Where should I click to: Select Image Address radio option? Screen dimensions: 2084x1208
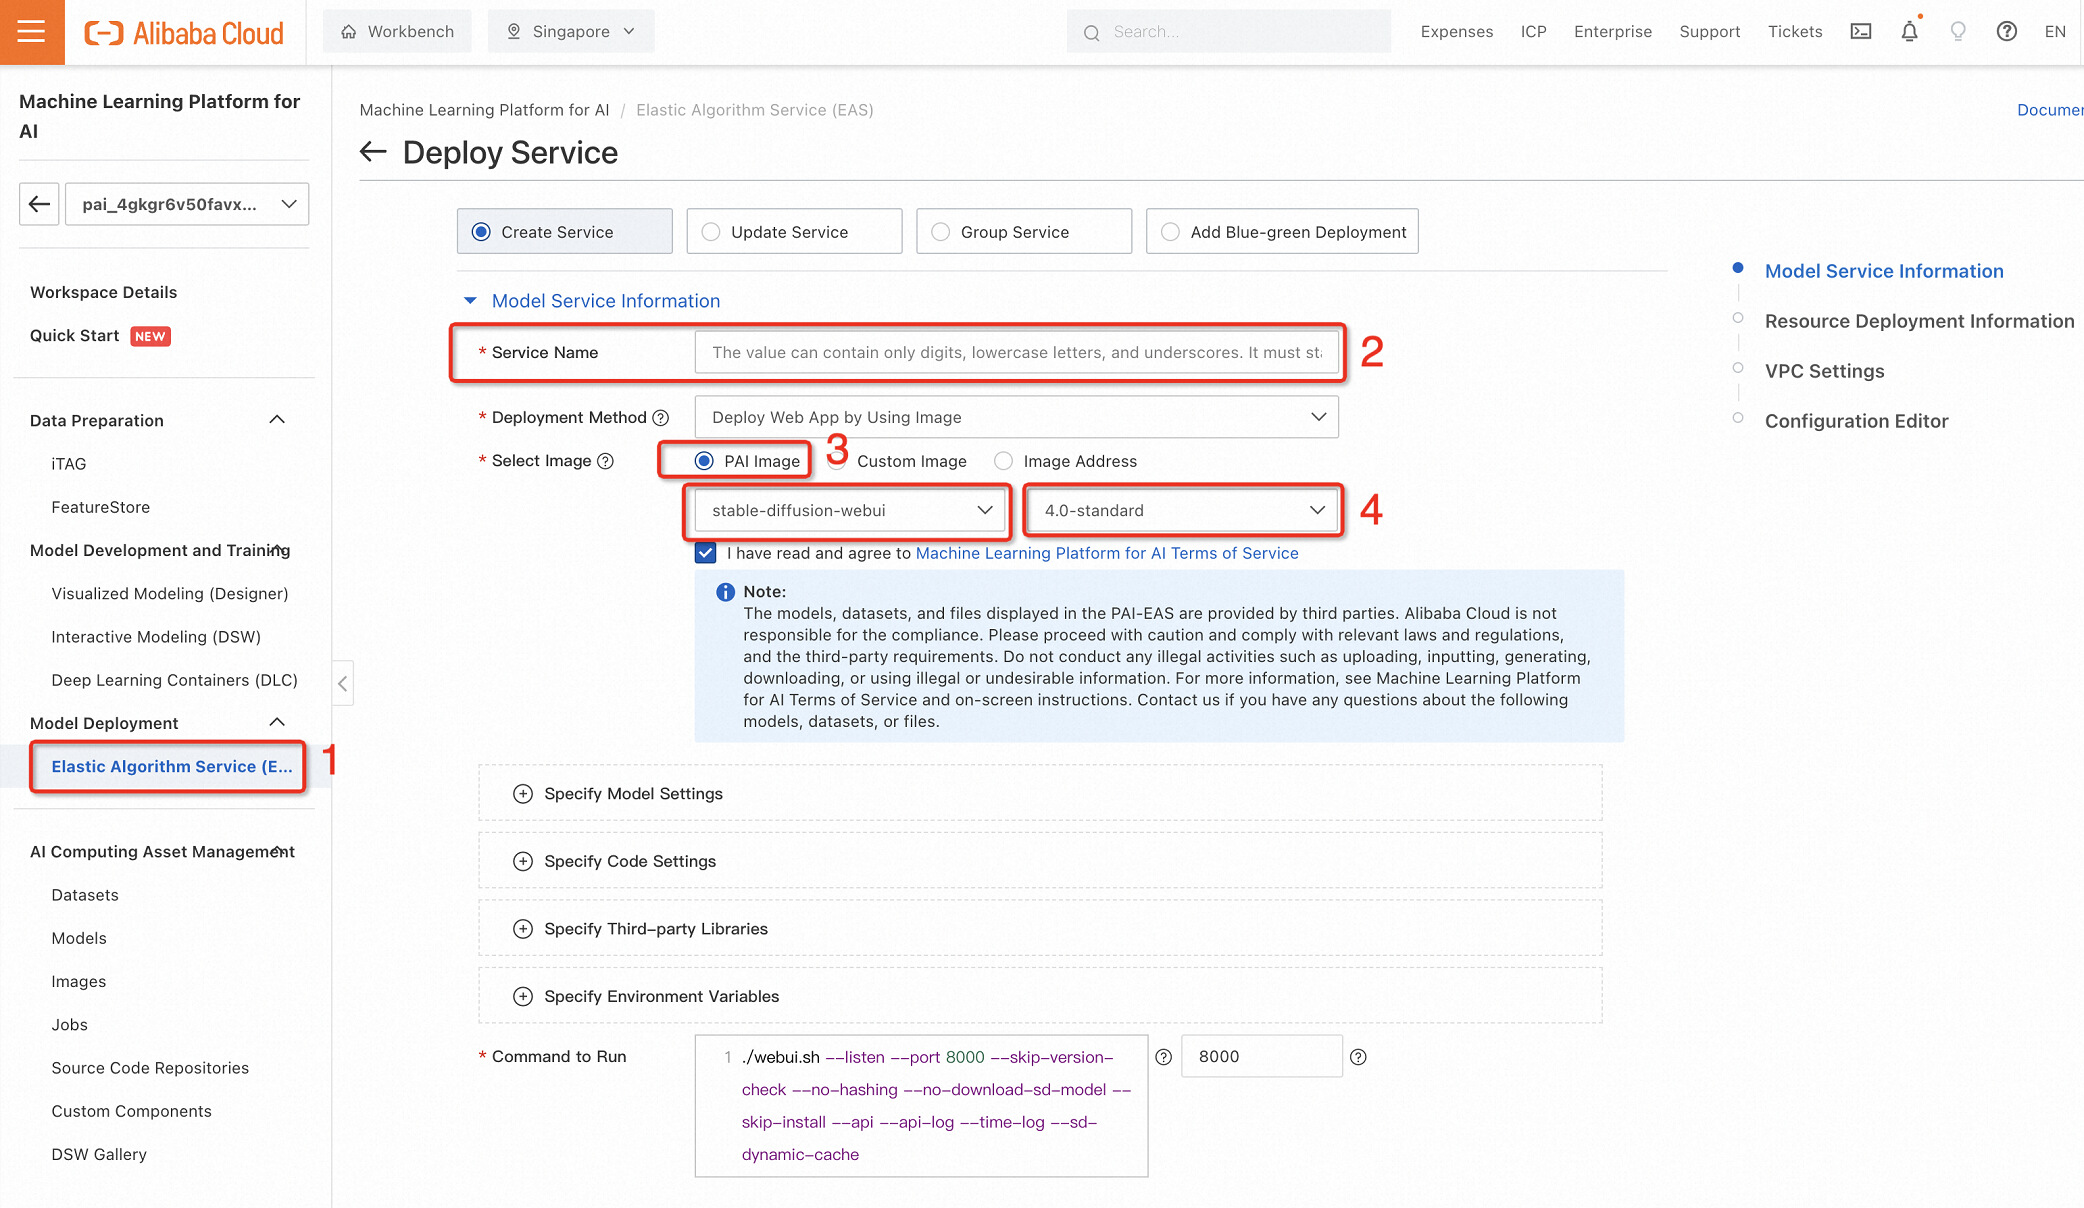click(1003, 461)
